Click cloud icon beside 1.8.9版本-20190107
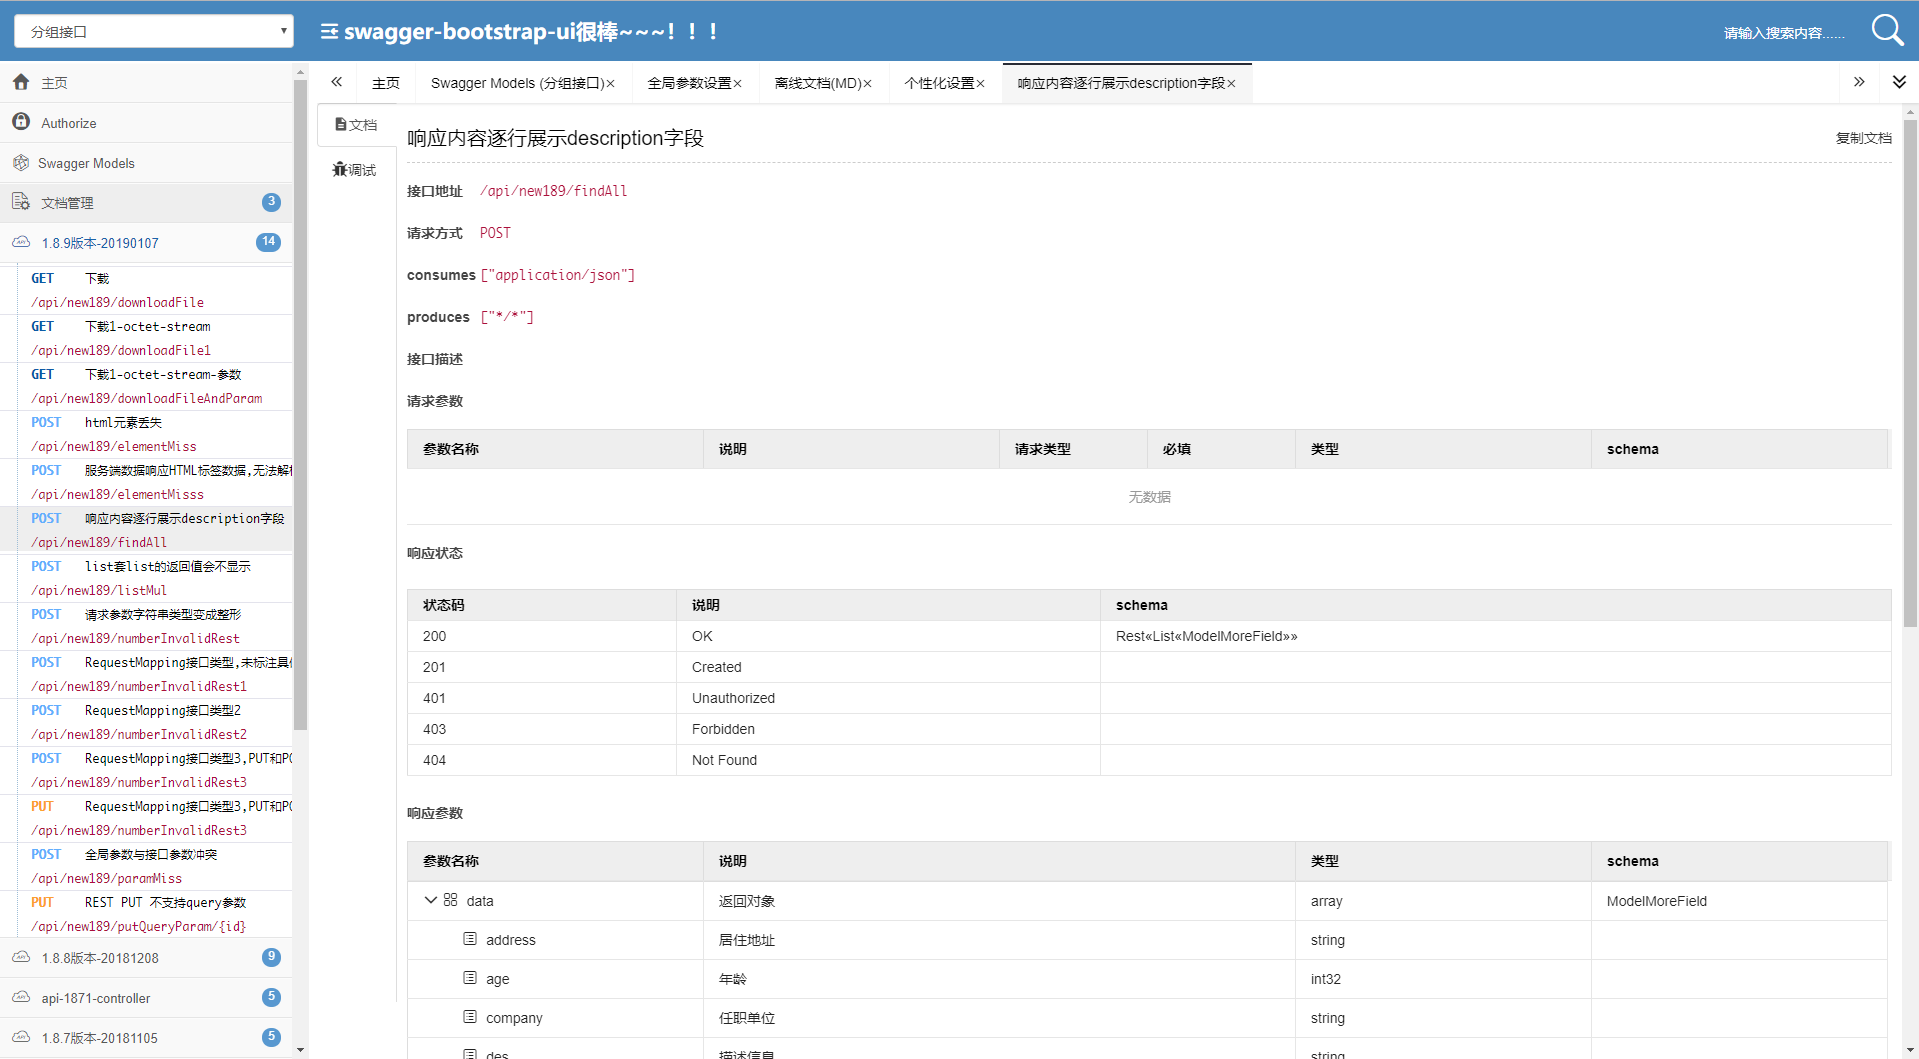Image resolution: width=1919 pixels, height=1059 pixels. click(21, 242)
